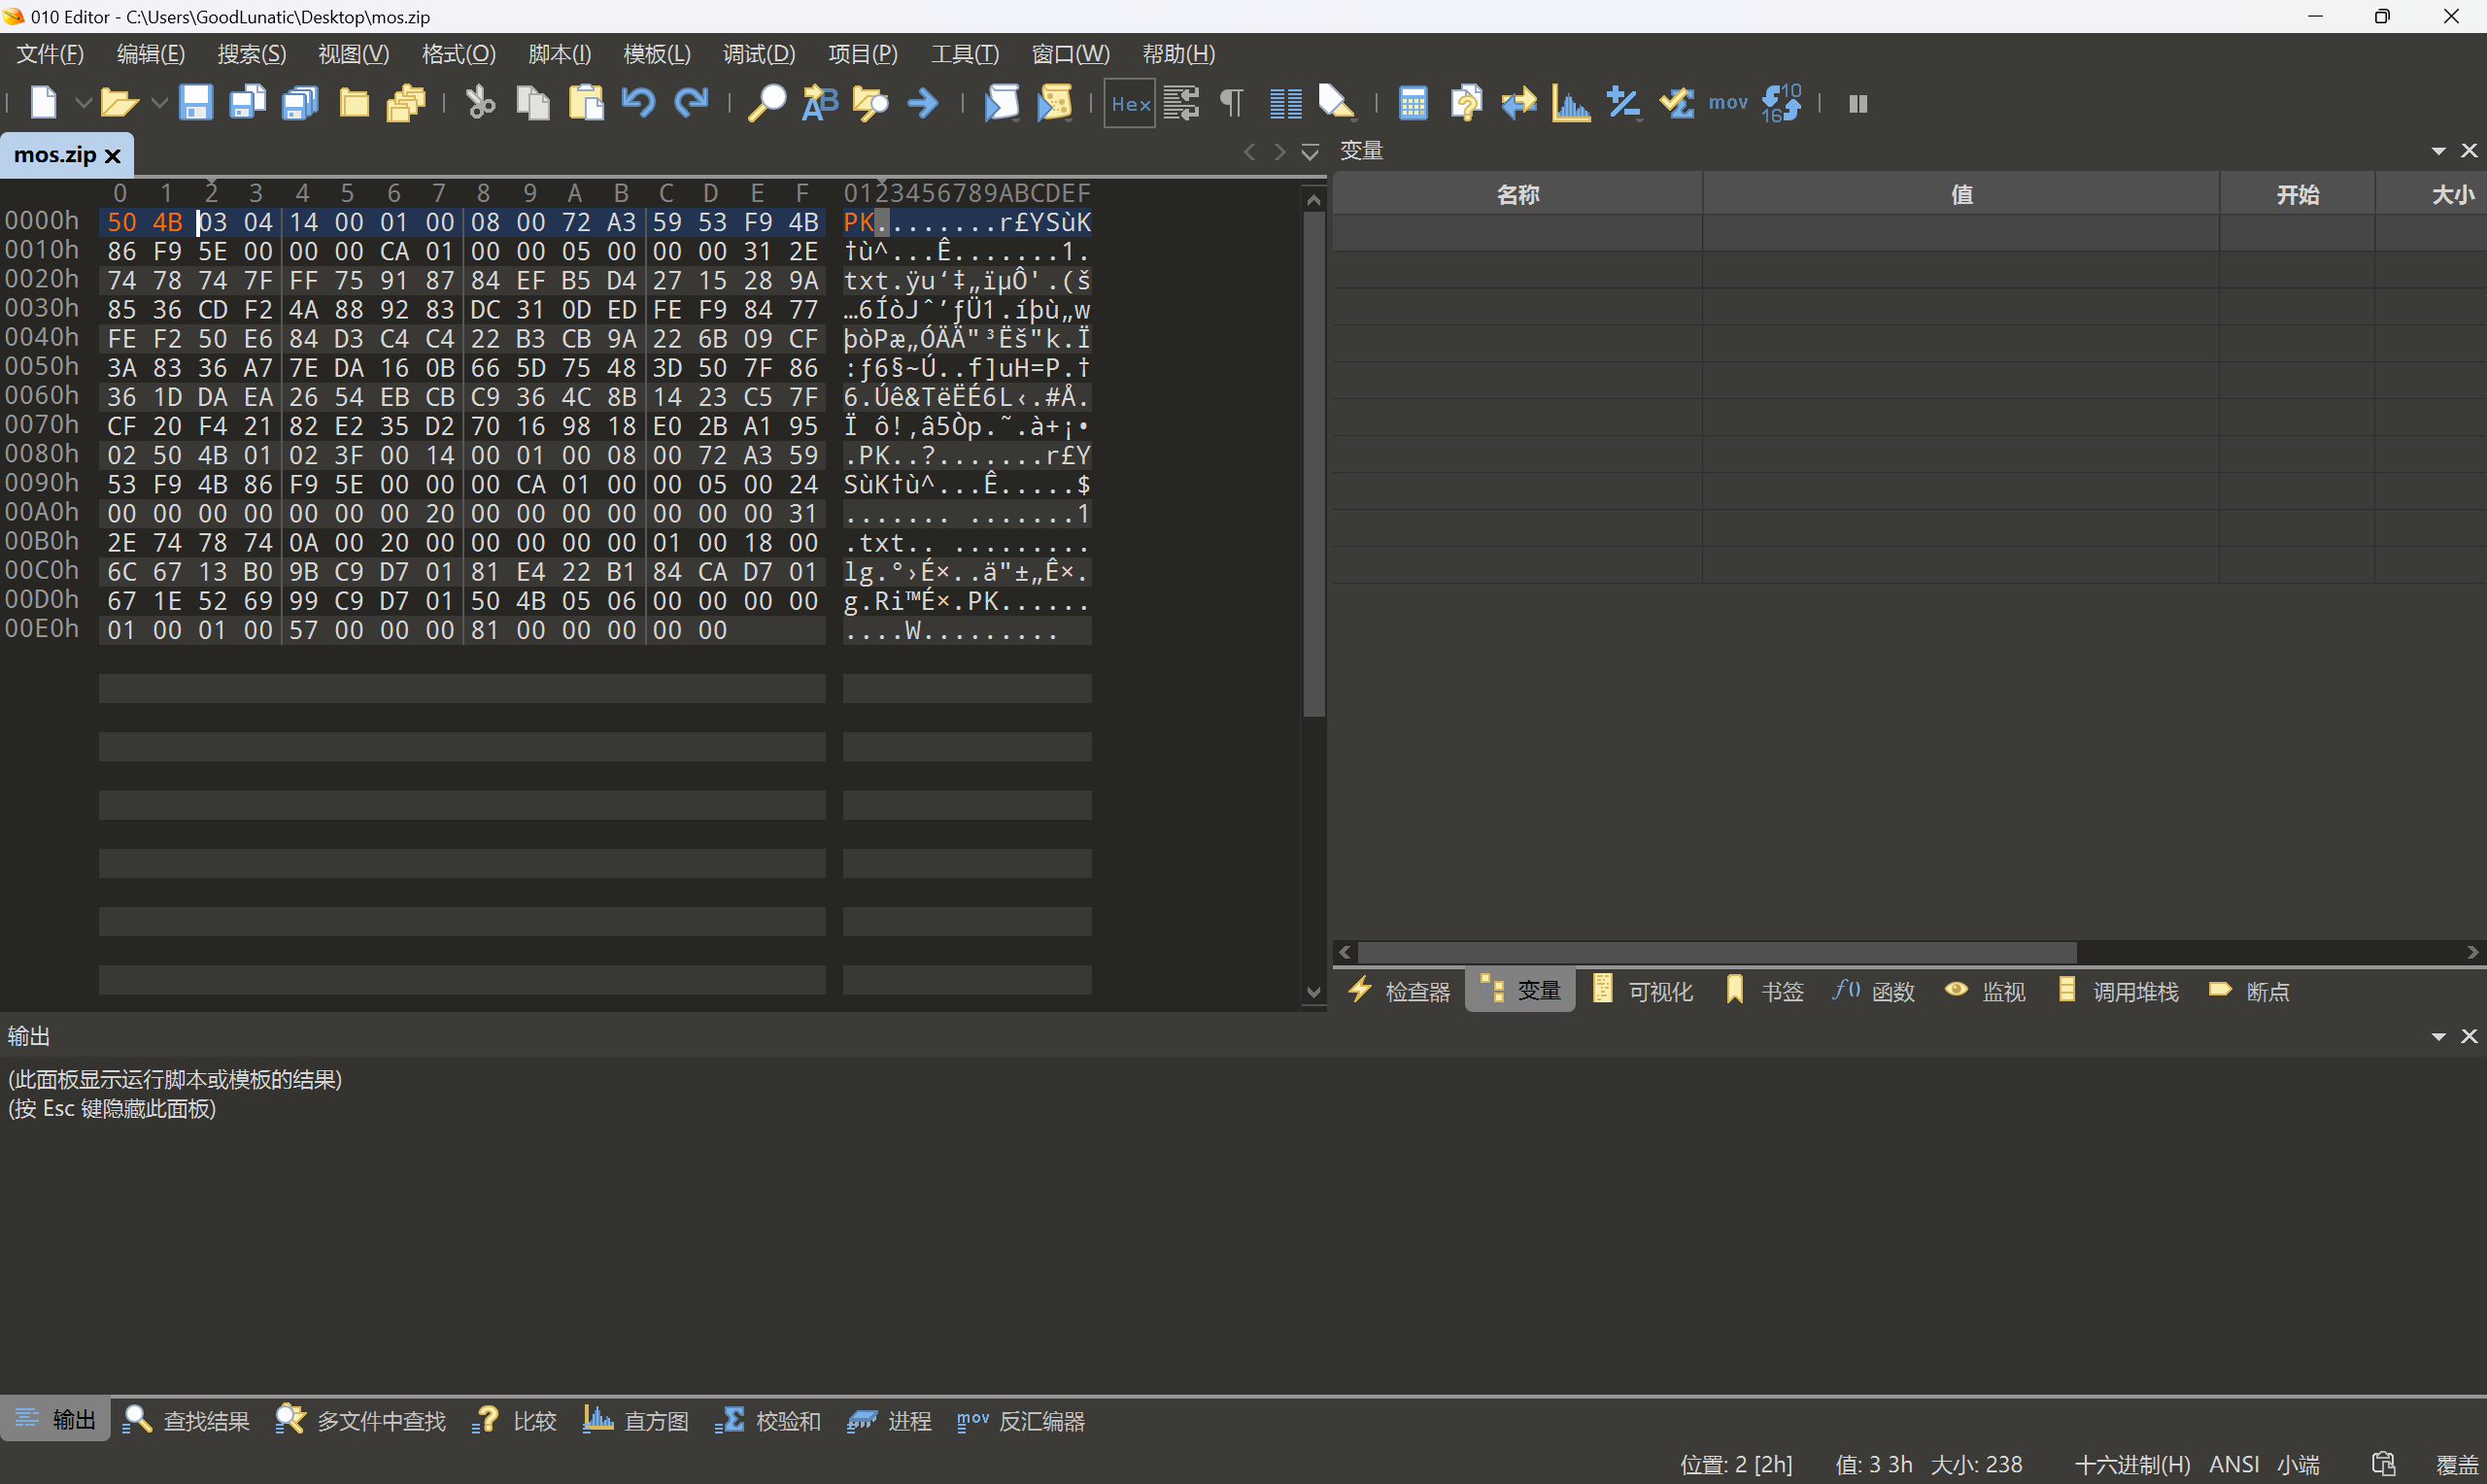Click the Copy icon
This screenshot has height=1484, width=2487.
click(x=533, y=103)
